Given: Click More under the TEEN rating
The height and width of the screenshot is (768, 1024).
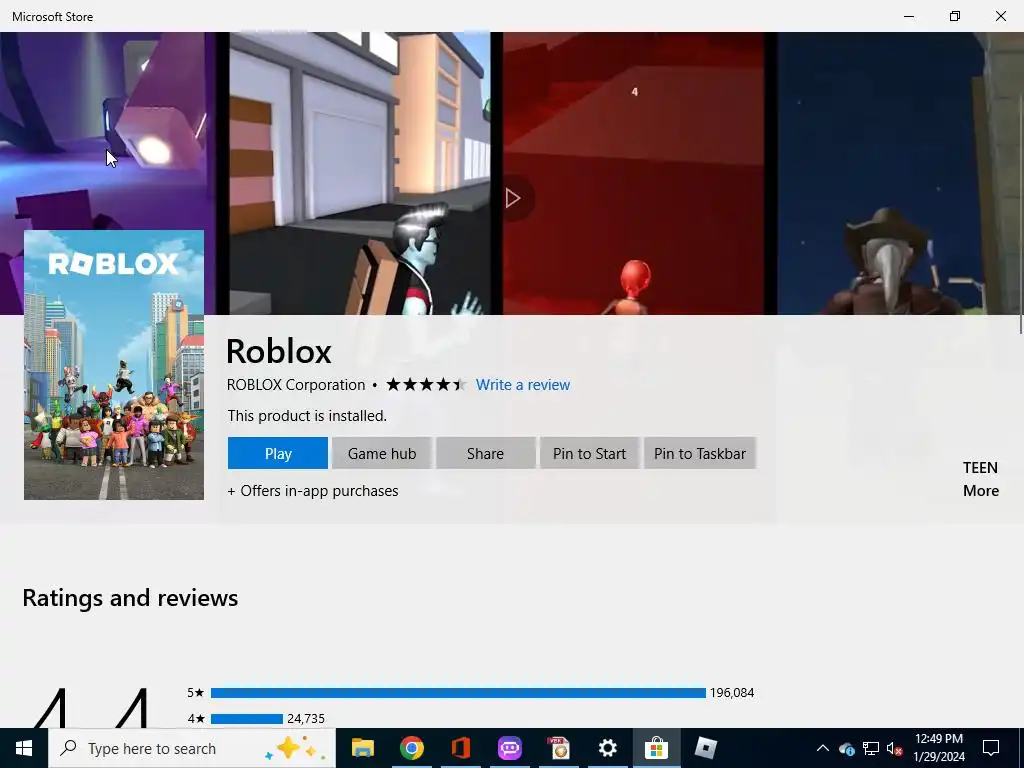Looking at the screenshot, I should coord(980,490).
